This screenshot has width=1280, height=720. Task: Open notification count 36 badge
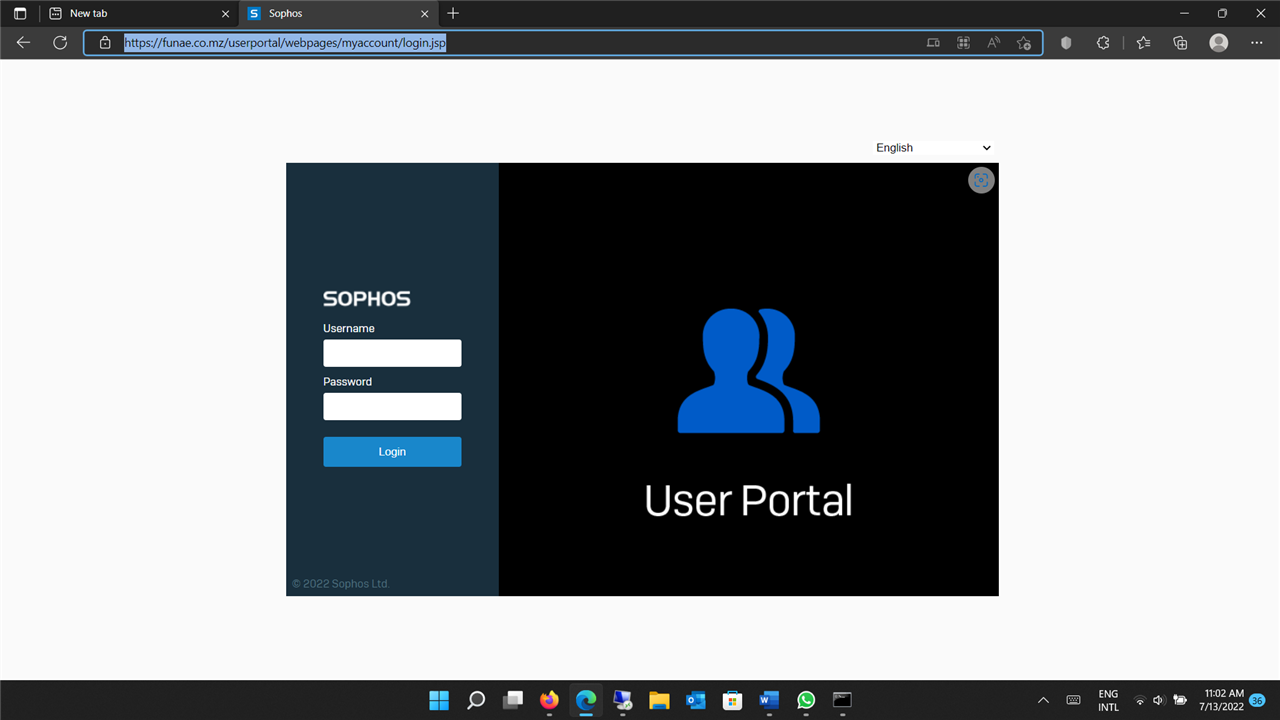(1258, 700)
